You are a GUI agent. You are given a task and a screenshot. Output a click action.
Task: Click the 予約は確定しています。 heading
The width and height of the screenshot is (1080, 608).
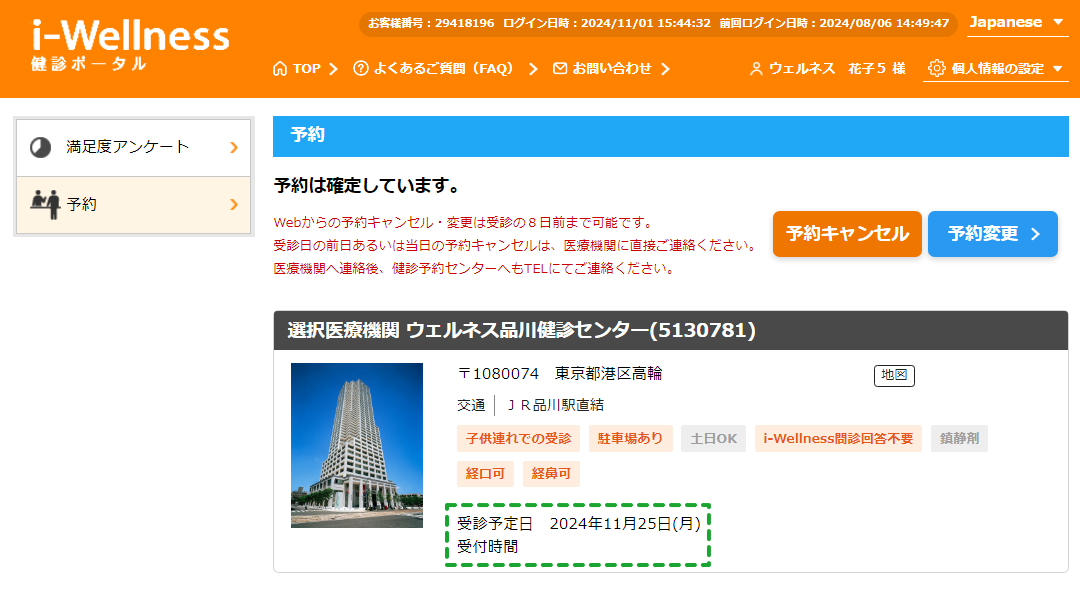pos(366,186)
